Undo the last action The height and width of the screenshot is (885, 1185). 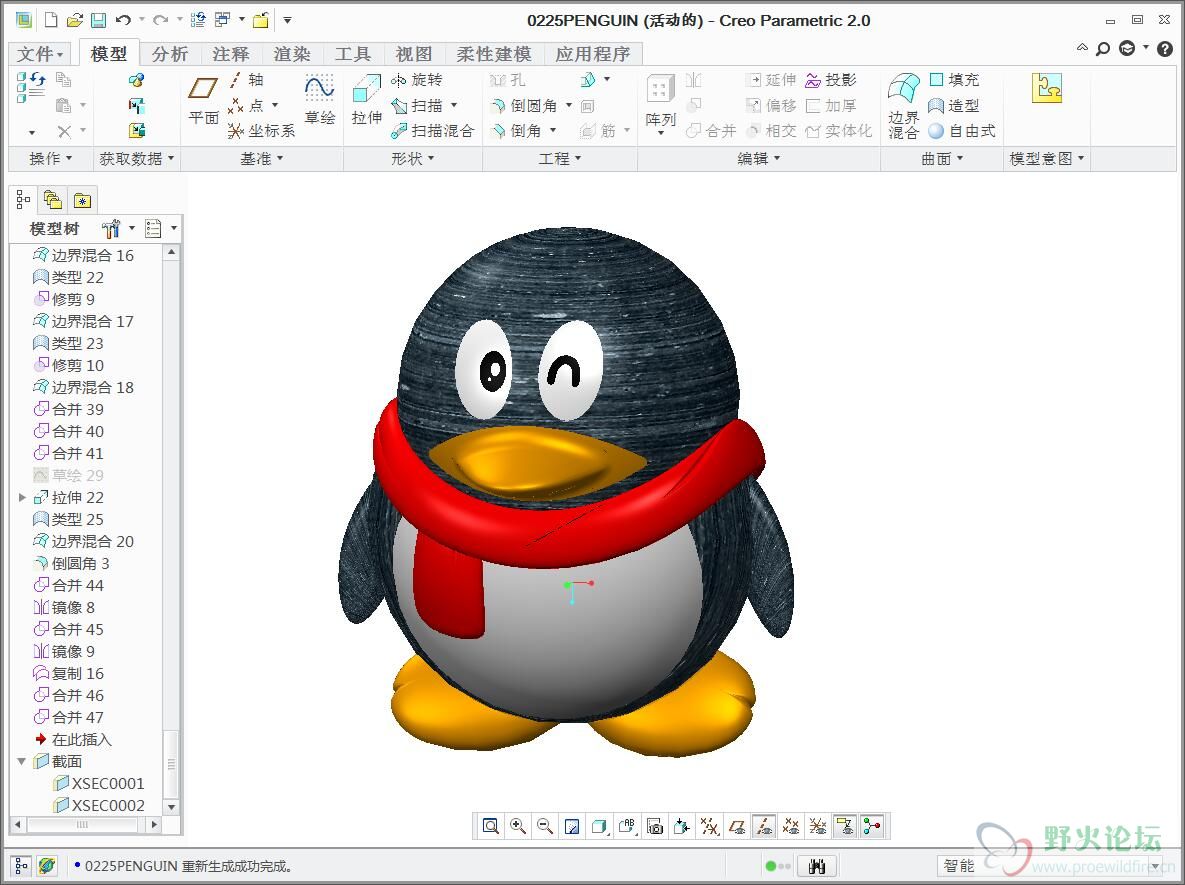123,20
